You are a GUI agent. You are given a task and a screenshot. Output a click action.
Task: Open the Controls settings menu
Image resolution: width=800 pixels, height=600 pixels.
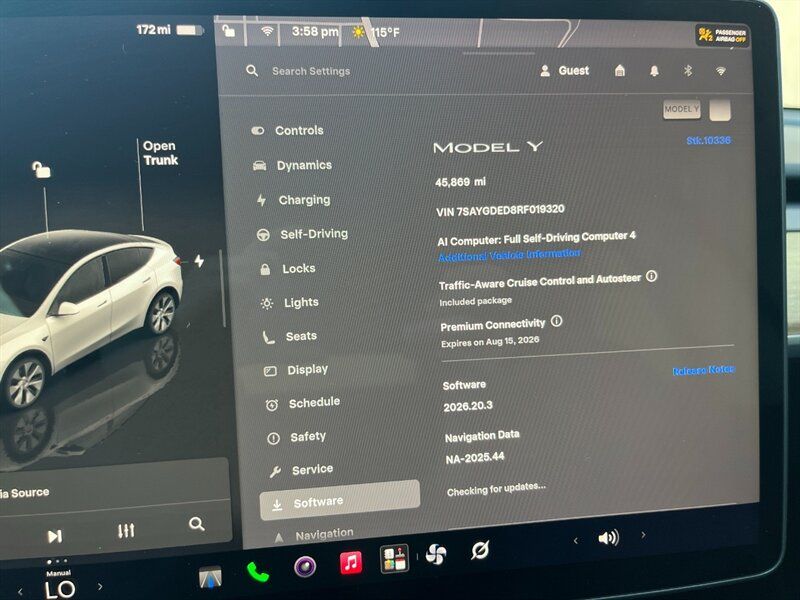click(x=288, y=131)
